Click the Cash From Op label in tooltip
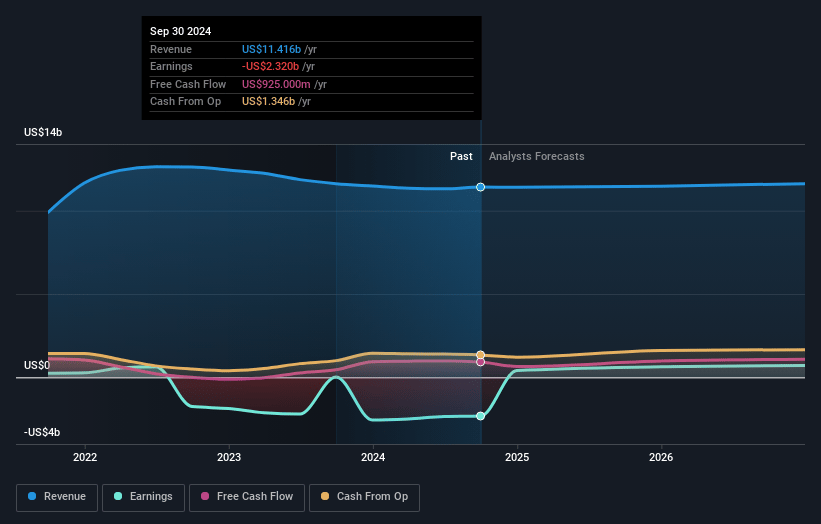The image size is (821, 524). (185, 102)
